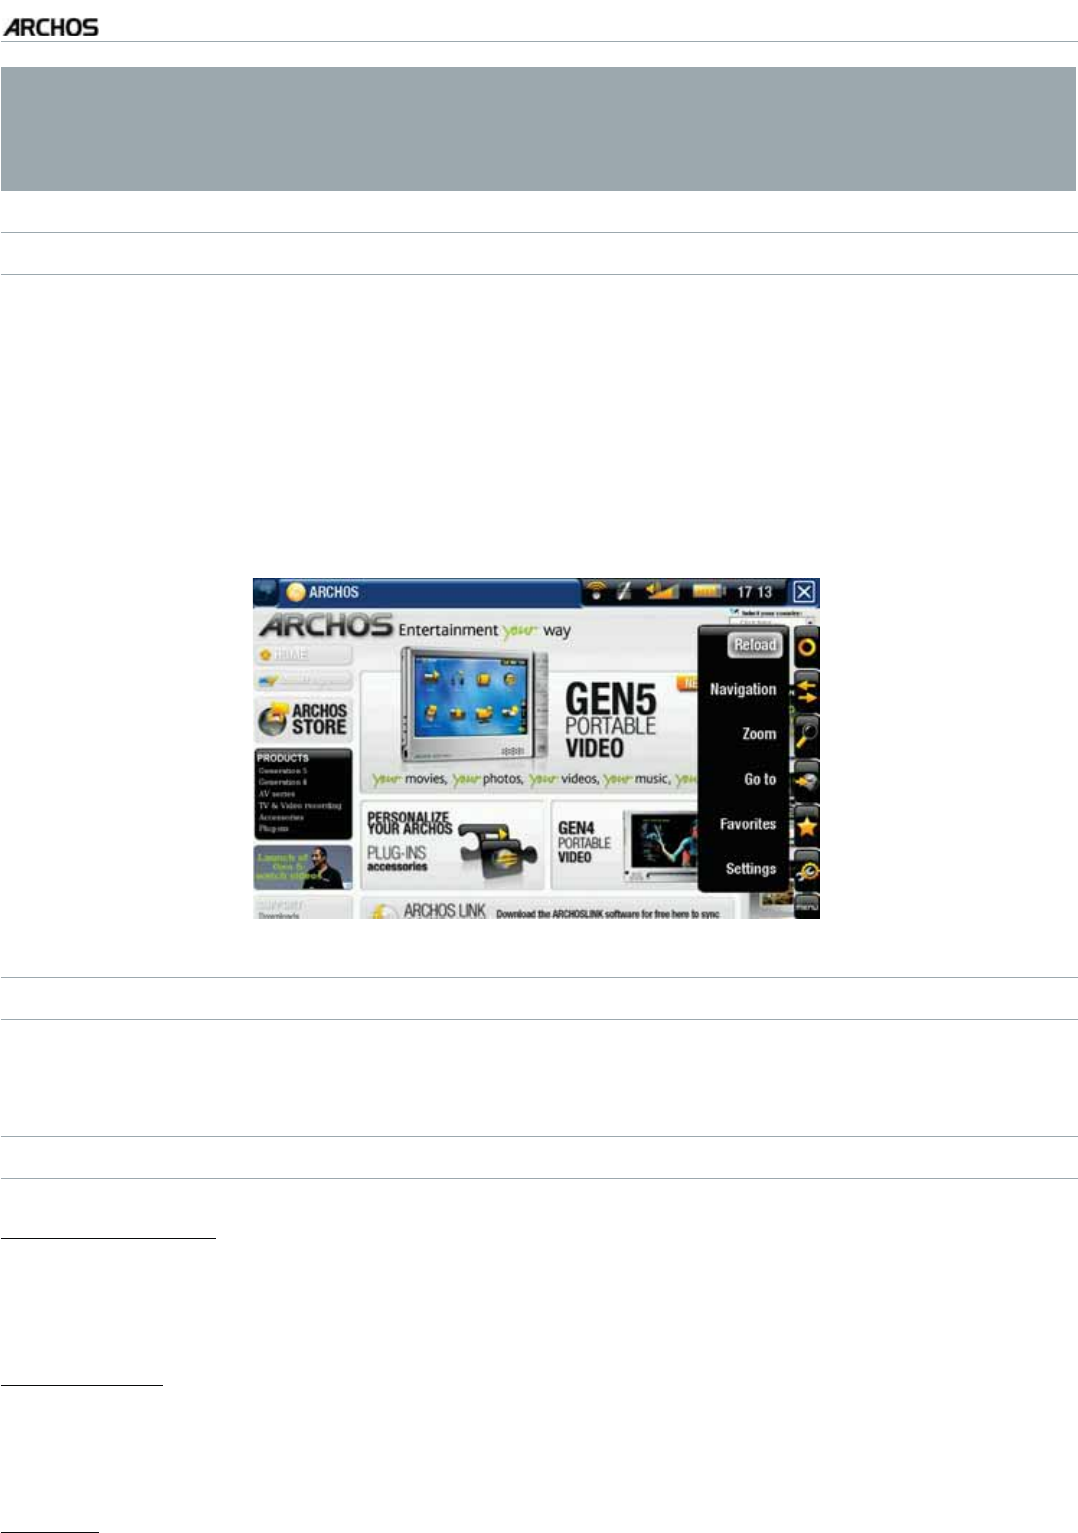Image resolution: width=1078 pixels, height=1533 pixels.
Task: Click the battery status icon
Action: tap(709, 591)
